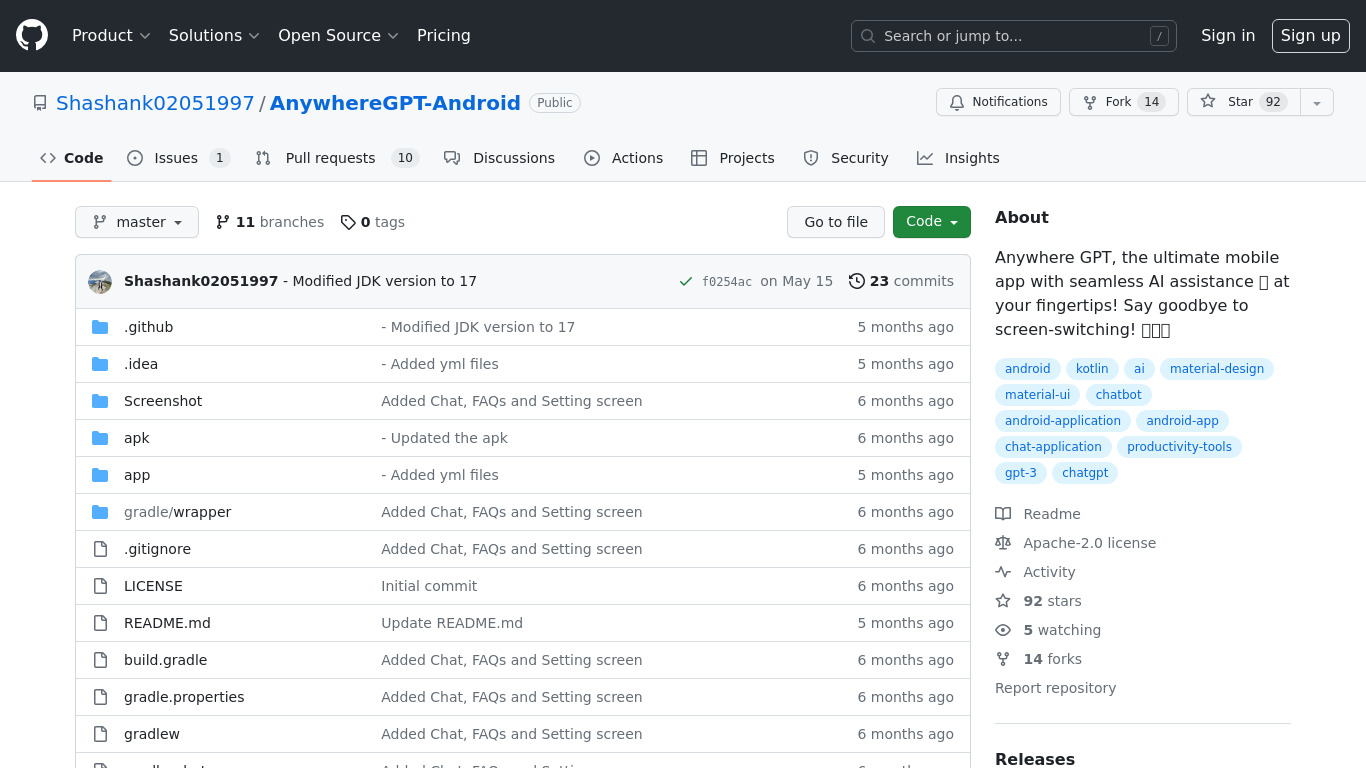Open the star list dropdown arrow
This screenshot has height=768, width=1366.
pos(1317,102)
